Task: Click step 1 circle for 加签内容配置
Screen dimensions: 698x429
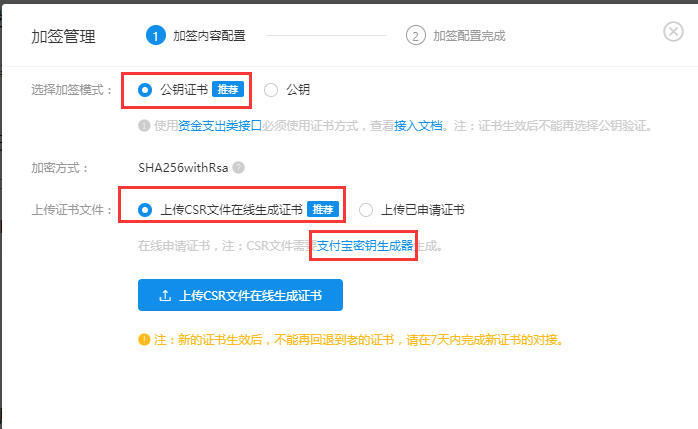Action: coord(155,36)
